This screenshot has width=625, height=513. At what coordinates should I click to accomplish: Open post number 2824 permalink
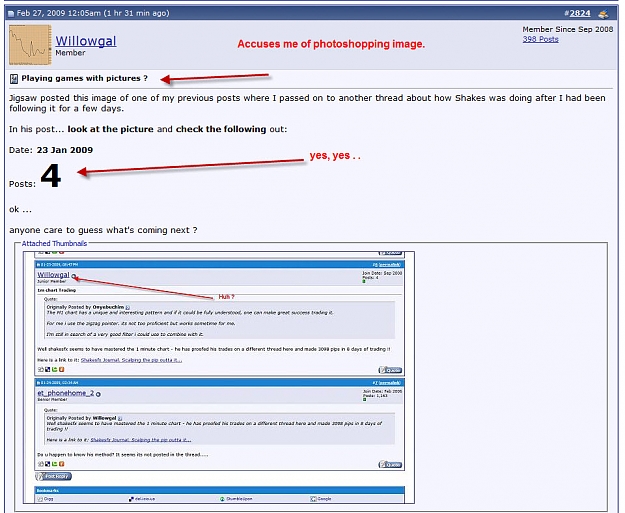[580, 13]
